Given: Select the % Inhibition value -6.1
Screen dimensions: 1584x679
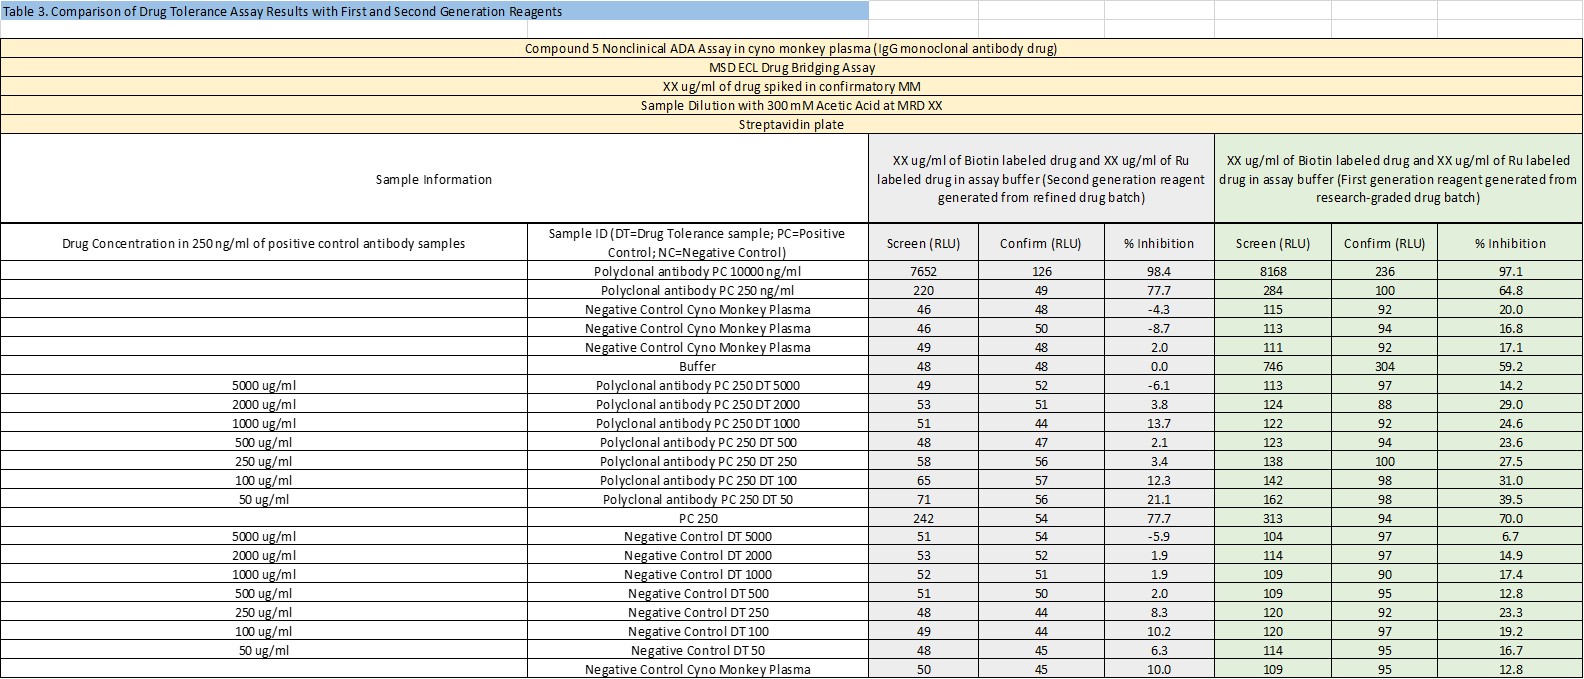Looking at the screenshot, I should pyautogui.click(x=1159, y=386).
